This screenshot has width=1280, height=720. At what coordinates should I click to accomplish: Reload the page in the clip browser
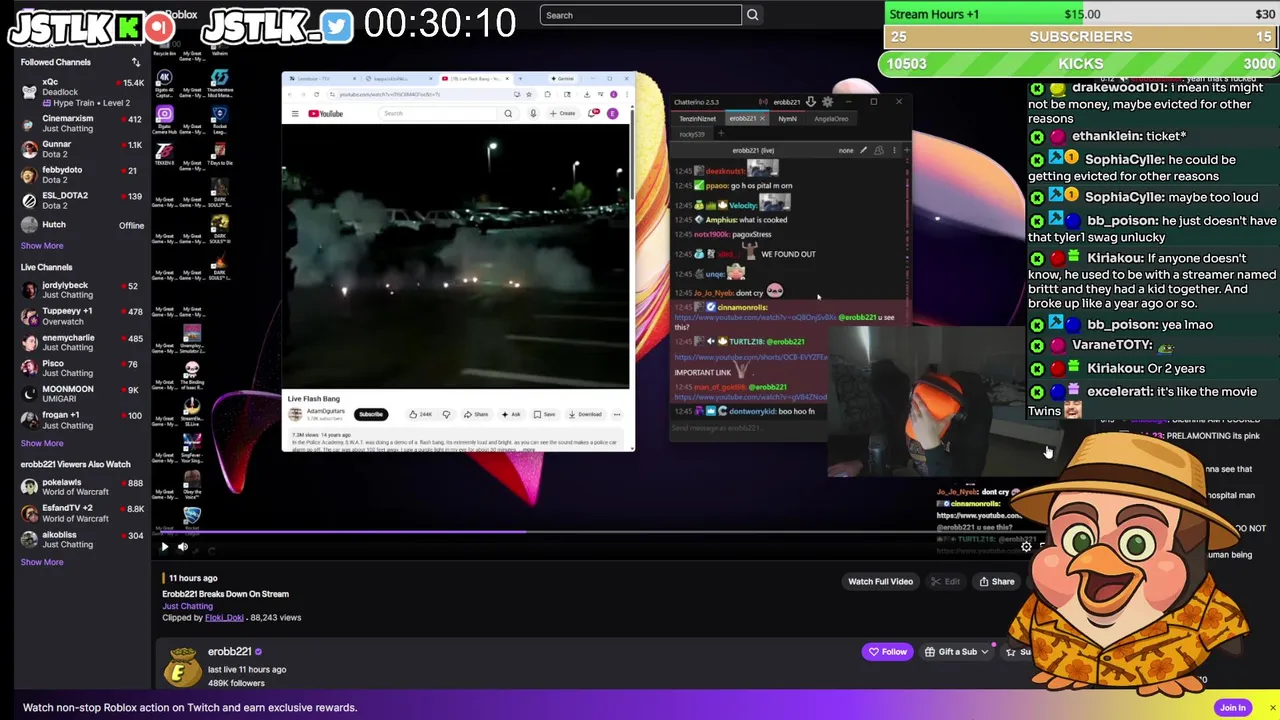317,95
